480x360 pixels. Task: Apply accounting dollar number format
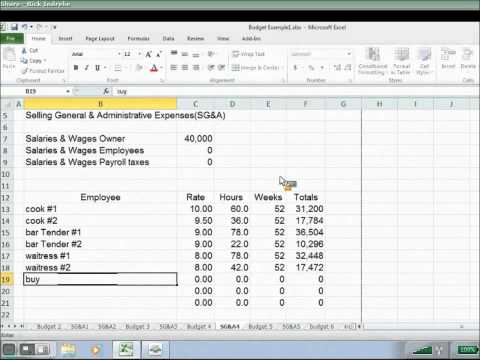coord(295,68)
